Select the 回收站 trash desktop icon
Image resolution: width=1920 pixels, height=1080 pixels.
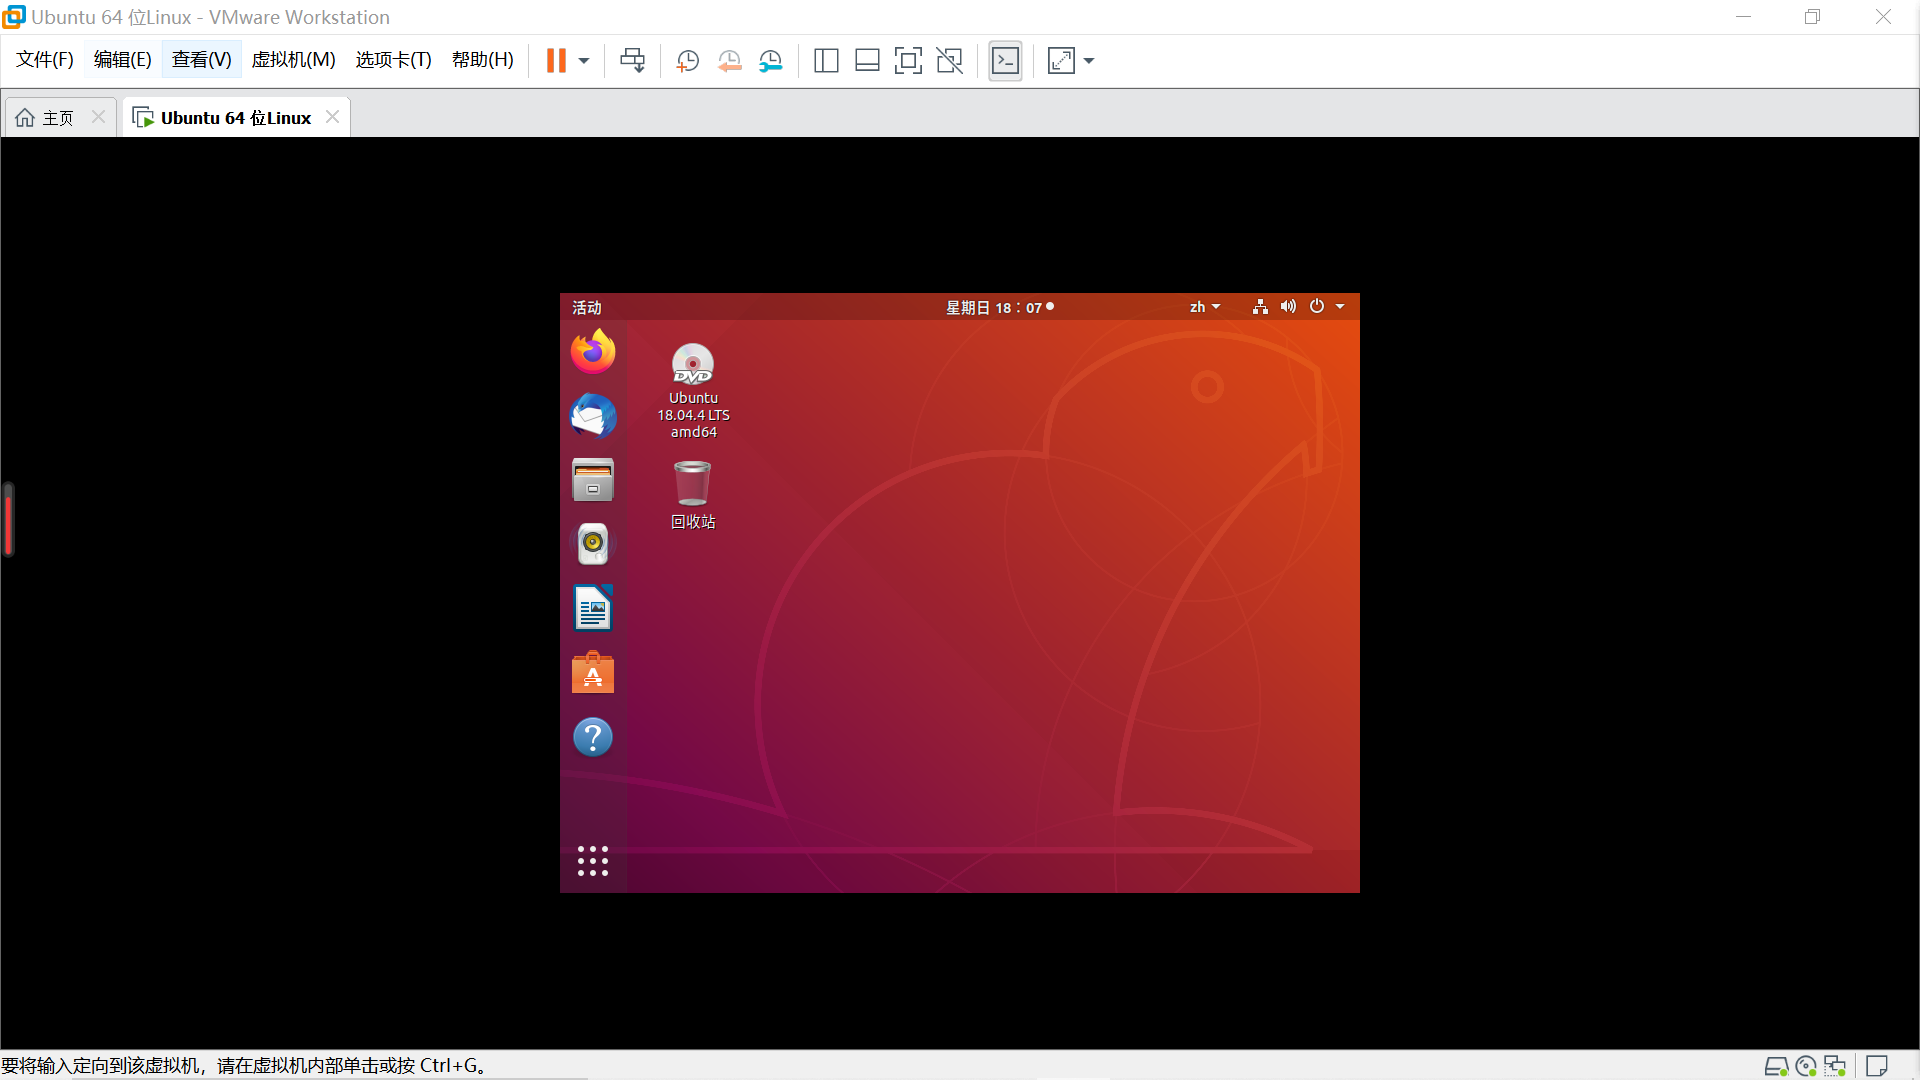pos(693,495)
